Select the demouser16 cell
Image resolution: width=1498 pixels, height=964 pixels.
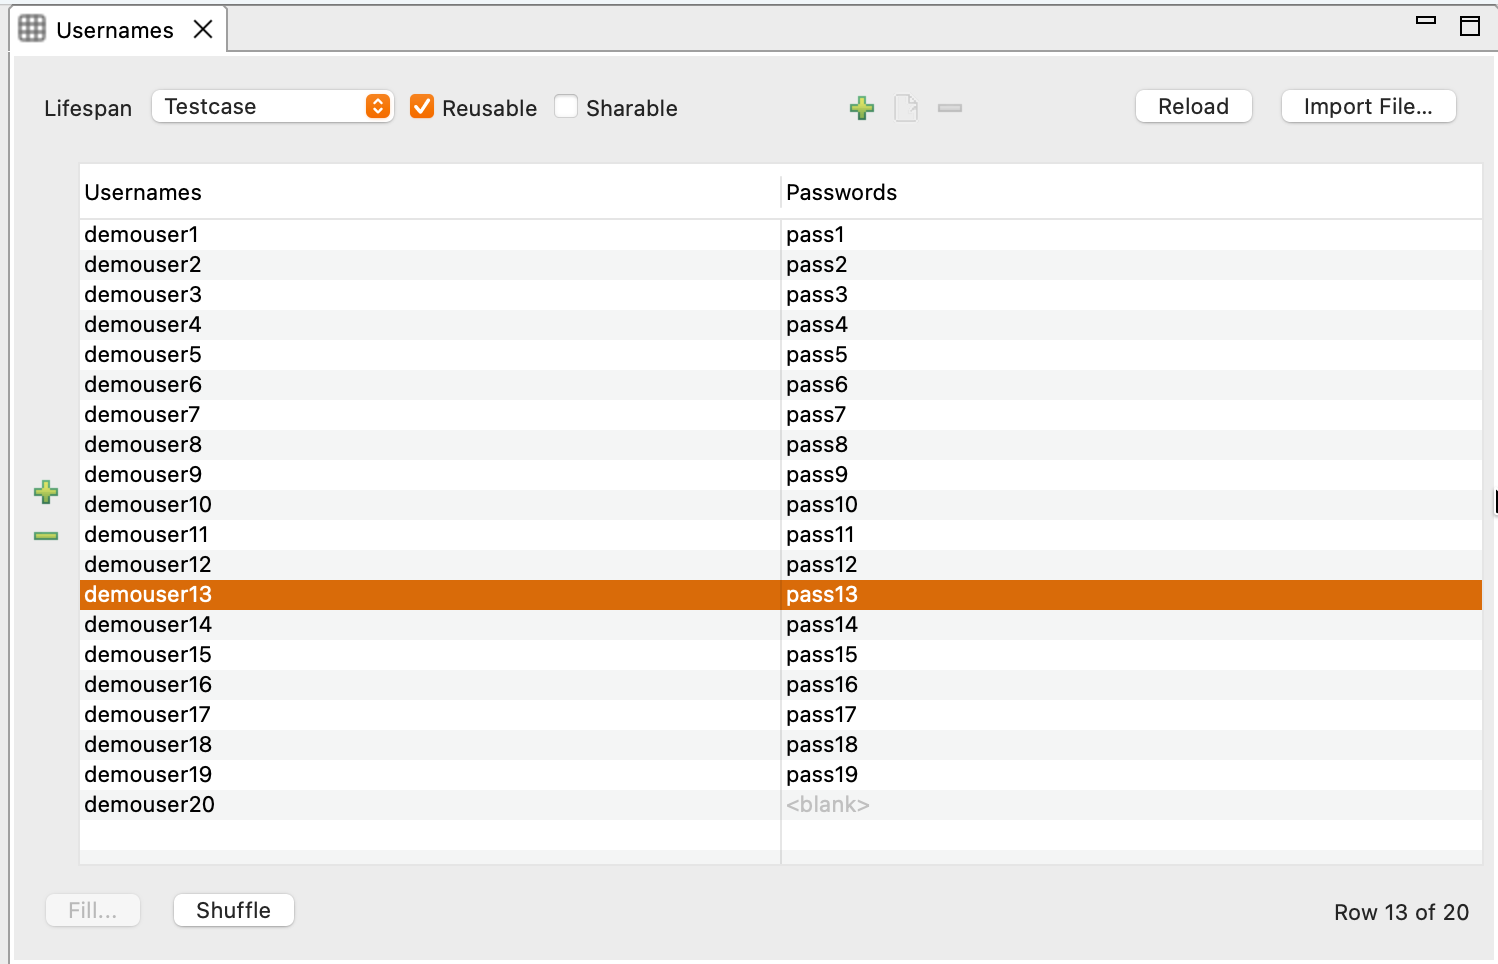point(430,685)
